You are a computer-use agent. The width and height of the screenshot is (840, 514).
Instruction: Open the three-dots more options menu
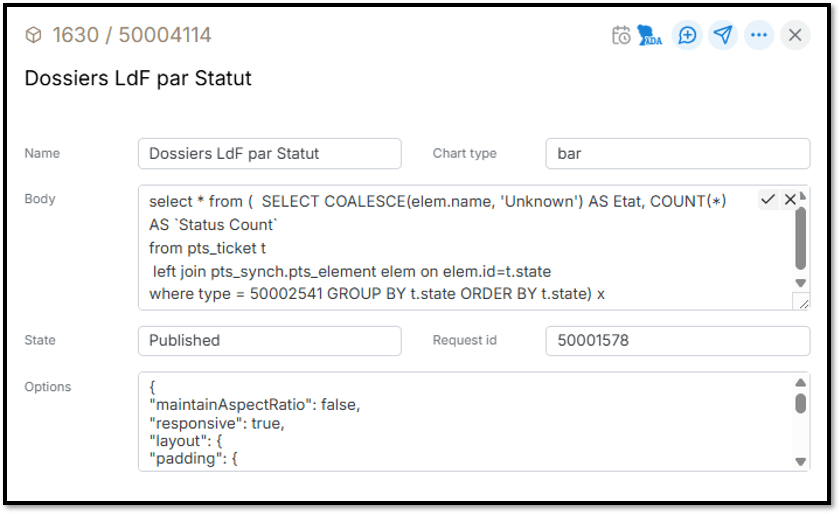759,36
